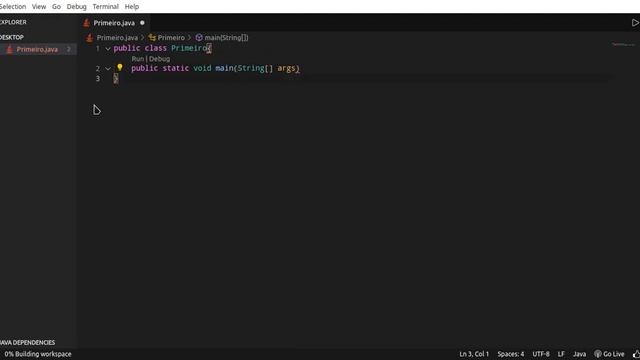Collapse the class fold arrow on line 1

(108, 49)
